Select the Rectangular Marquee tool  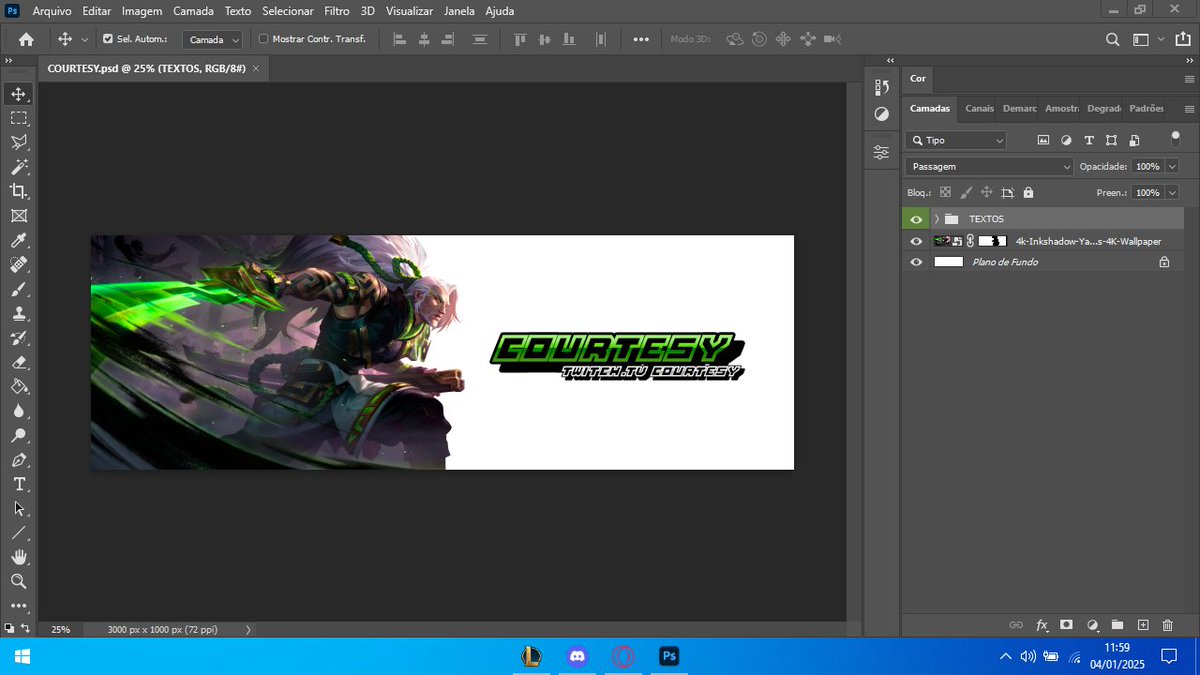pyautogui.click(x=19, y=118)
